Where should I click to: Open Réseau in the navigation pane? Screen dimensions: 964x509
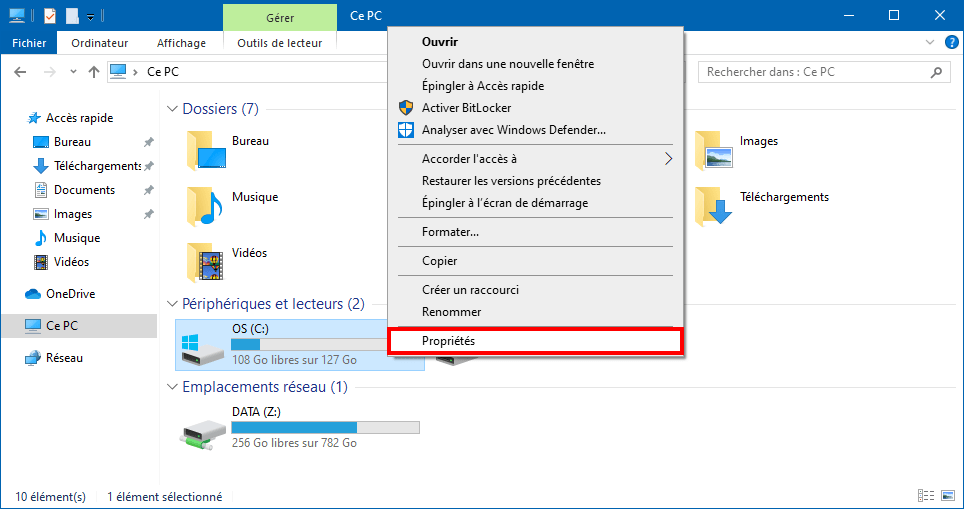pyautogui.click(x=64, y=358)
